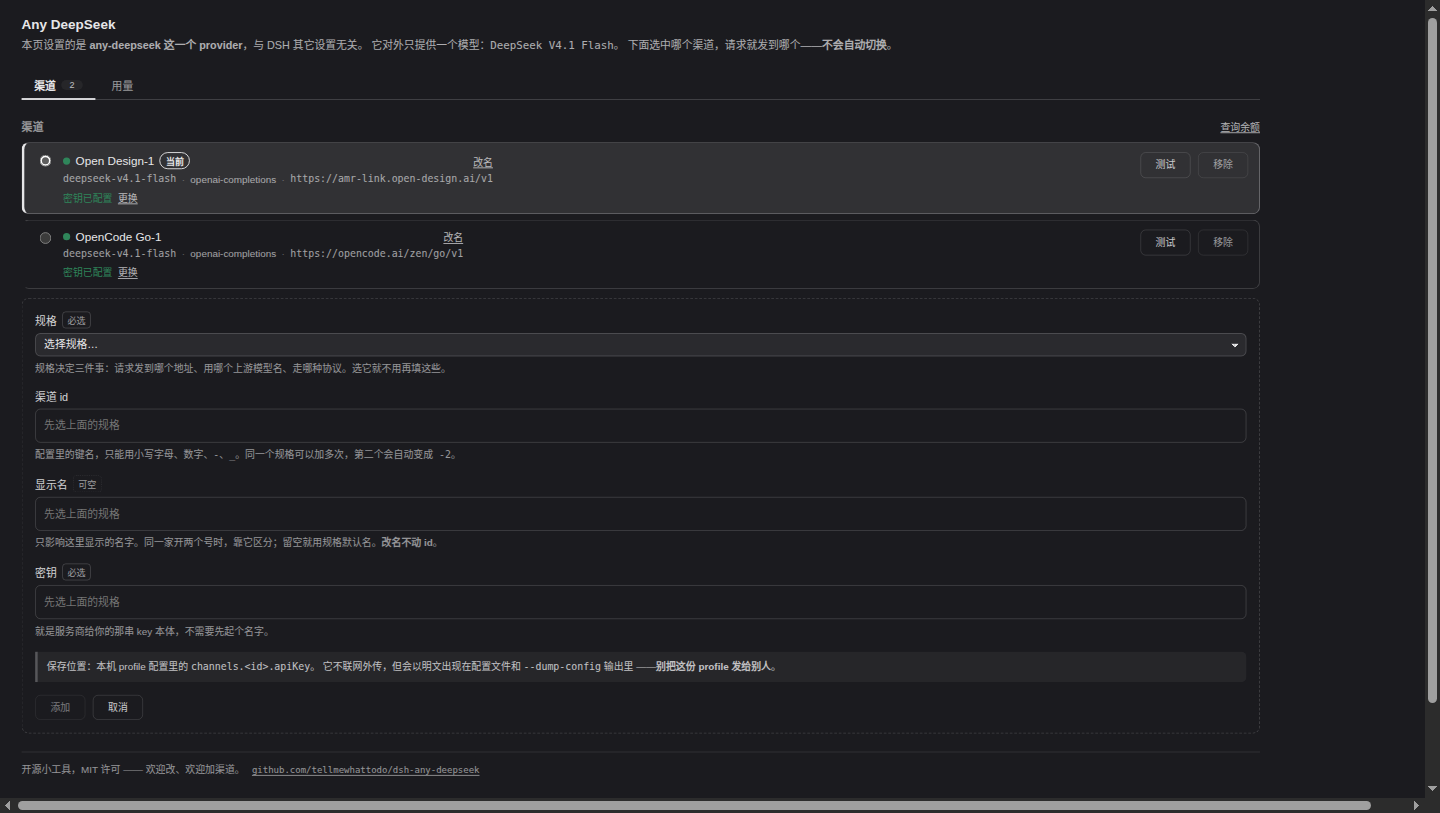Focus the 渠道 id input field
The height and width of the screenshot is (813, 1440).
pyautogui.click(x=640, y=425)
